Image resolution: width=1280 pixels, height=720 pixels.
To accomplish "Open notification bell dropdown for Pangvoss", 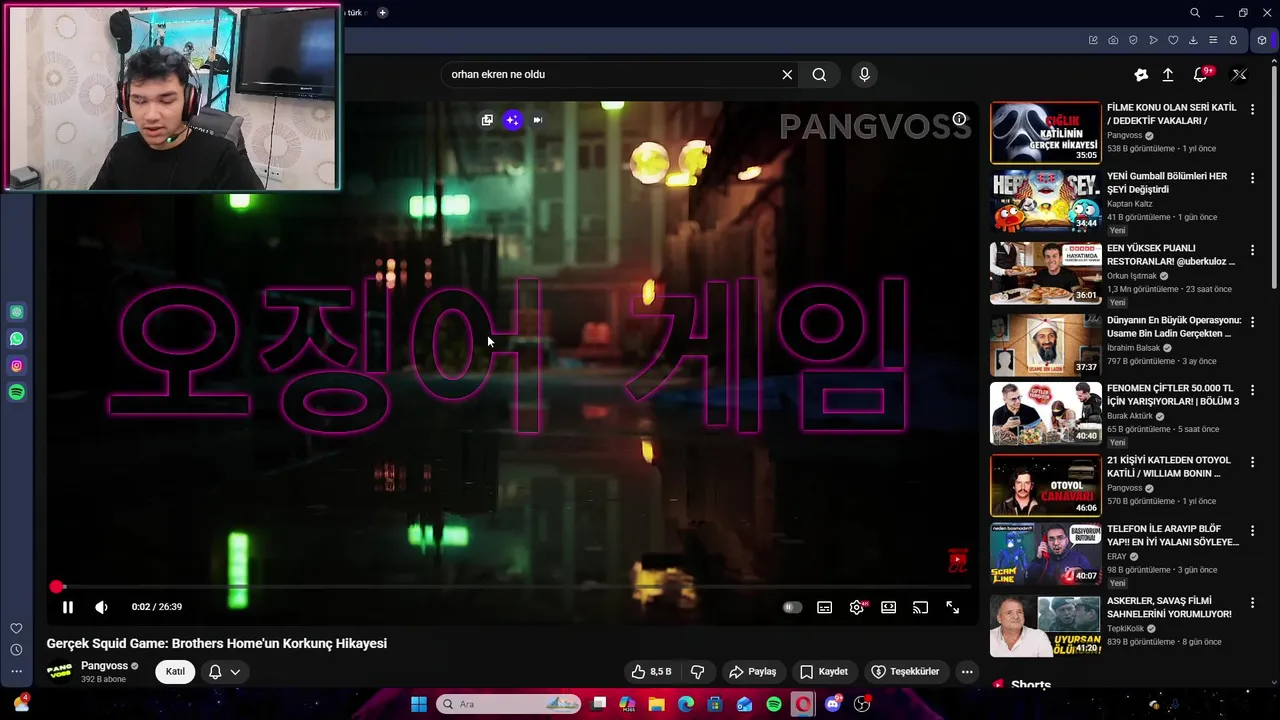I will pyautogui.click(x=224, y=672).
